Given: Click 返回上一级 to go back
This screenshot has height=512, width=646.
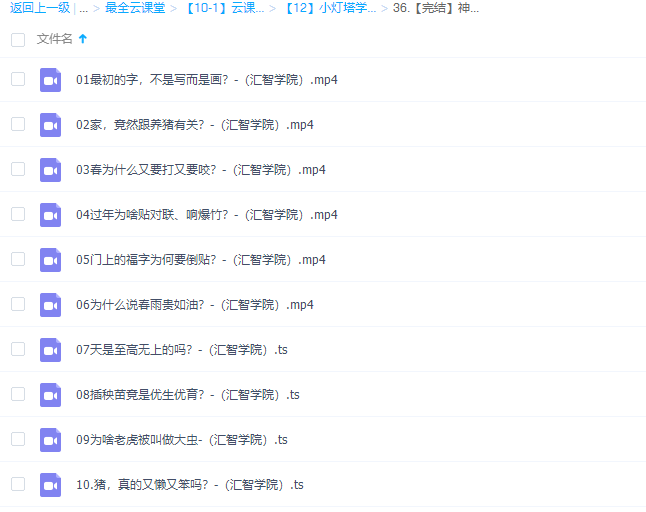Looking at the screenshot, I should [x=35, y=9].
